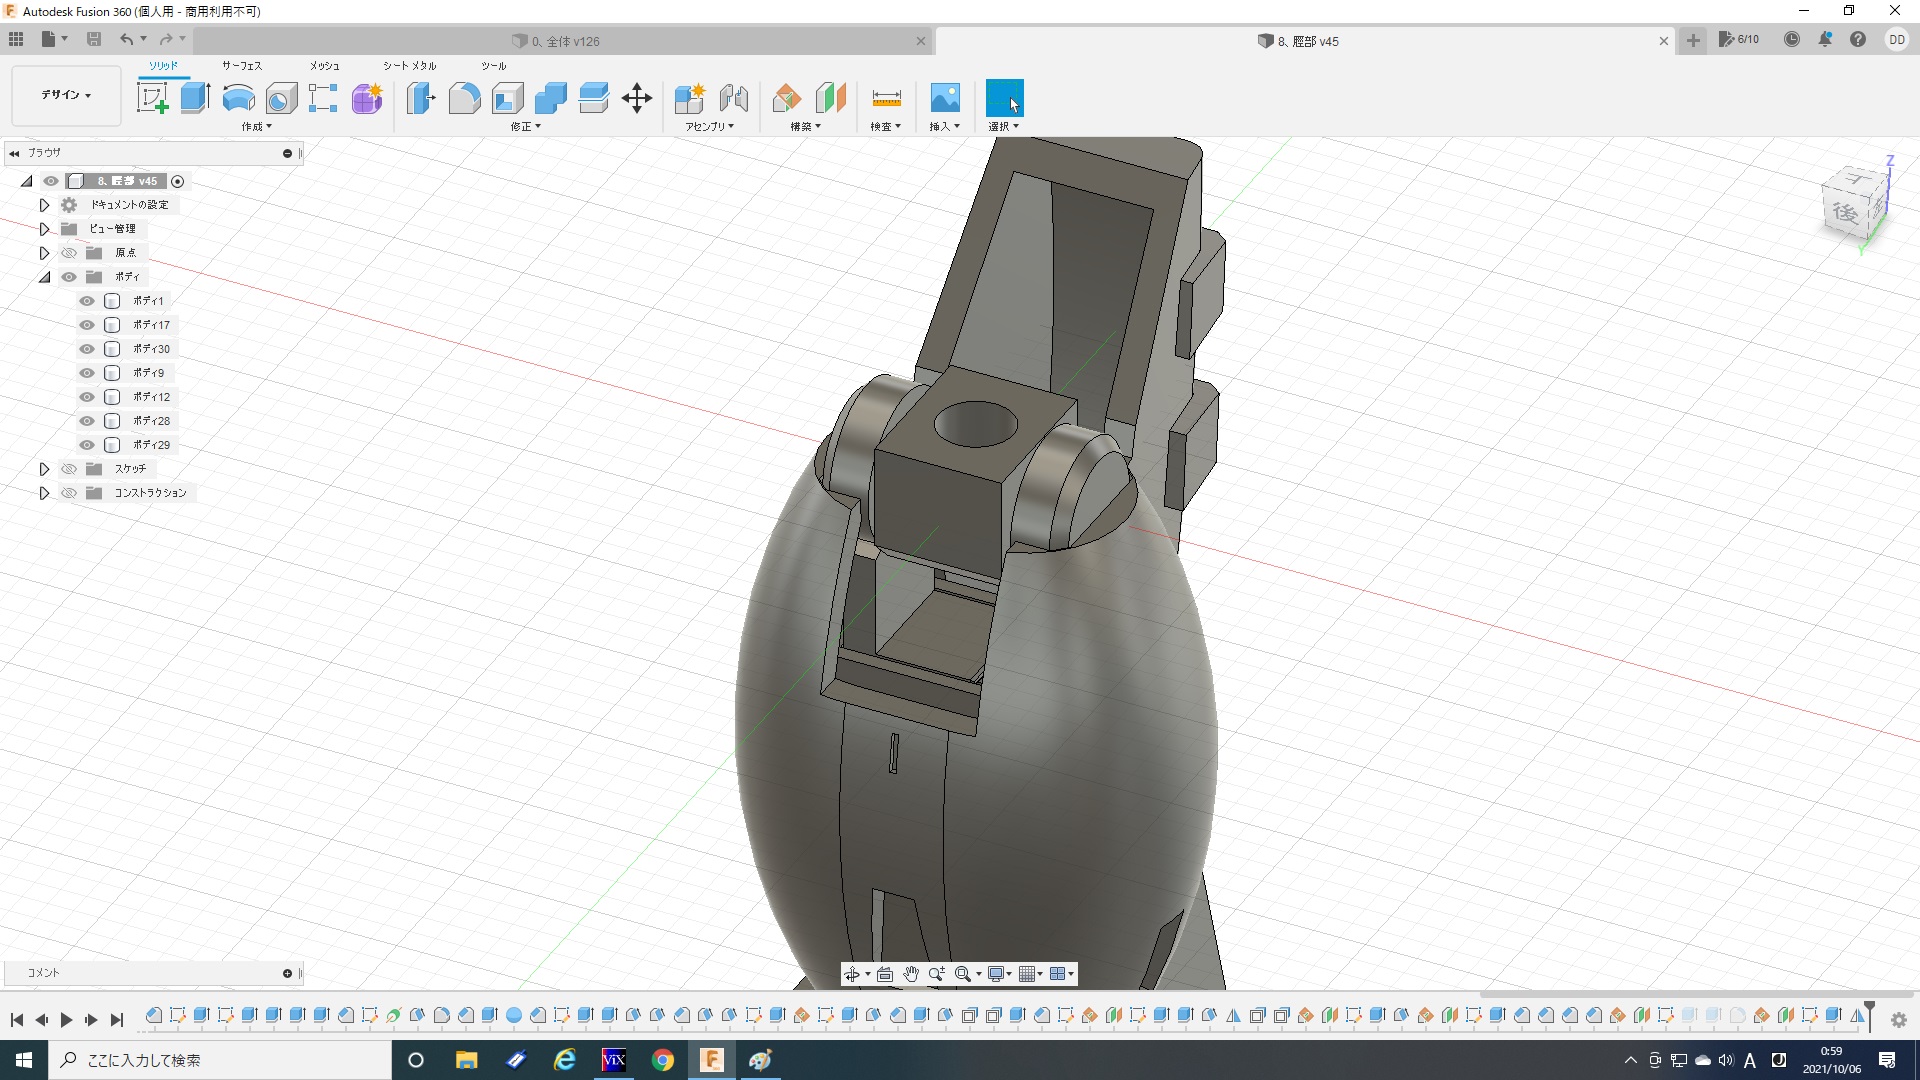Viewport: 1920px width, 1080px height.
Task: Open the デザイン workspace dropdown
Action: tap(66, 95)
